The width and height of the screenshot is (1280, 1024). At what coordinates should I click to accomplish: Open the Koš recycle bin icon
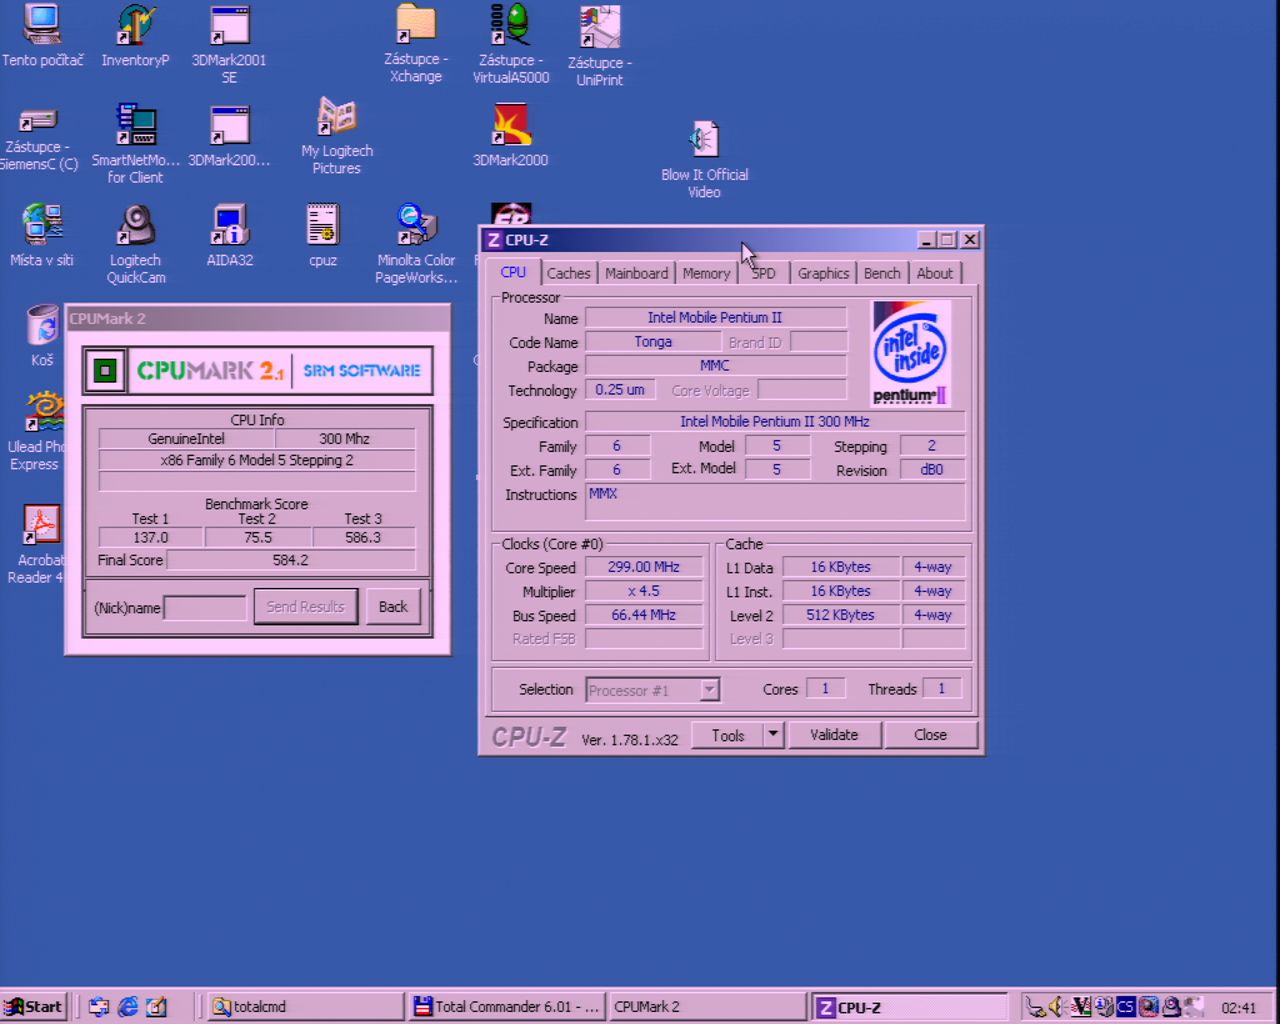[42, 326]
